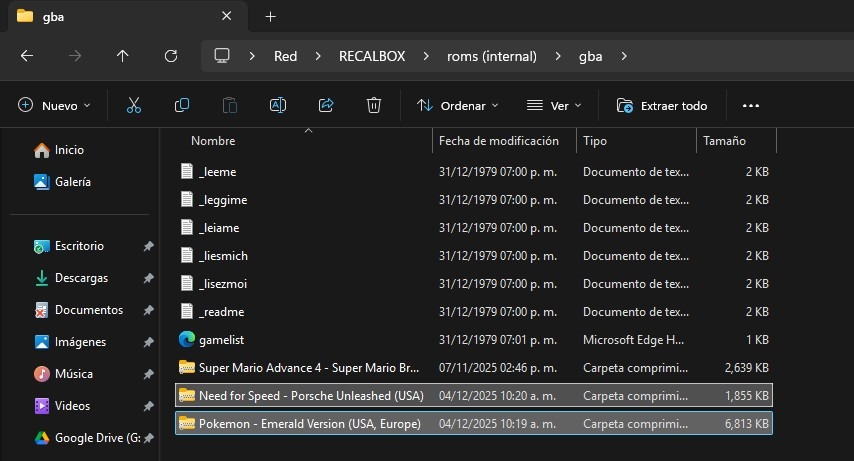Open the Ver view options dropdown
Image resolution: width=854 pixels, height=461 pixels.
(554, 105)
